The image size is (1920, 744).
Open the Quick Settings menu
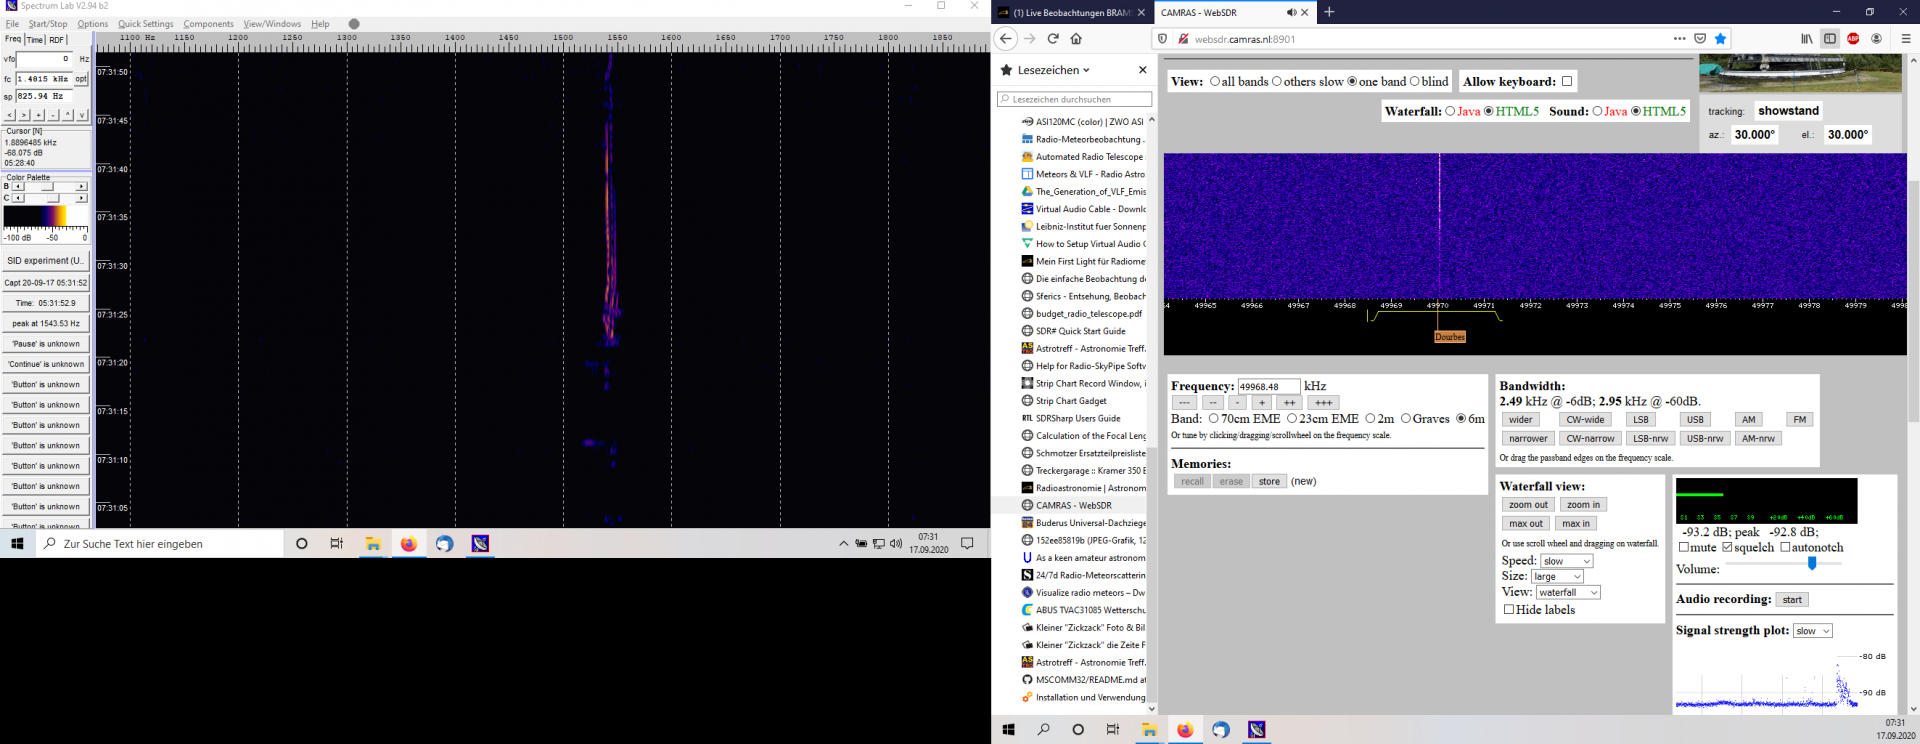coord(146,24)
